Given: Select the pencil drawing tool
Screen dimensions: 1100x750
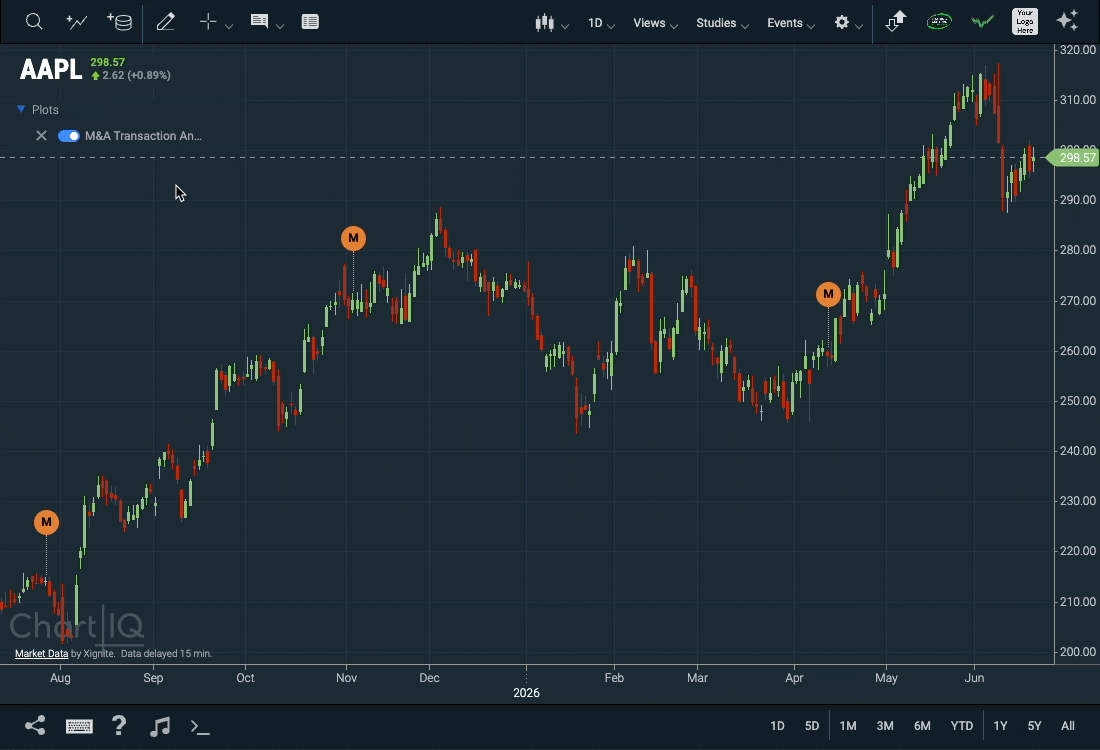Looking at the screenshot, I should (x=166, y=22).
